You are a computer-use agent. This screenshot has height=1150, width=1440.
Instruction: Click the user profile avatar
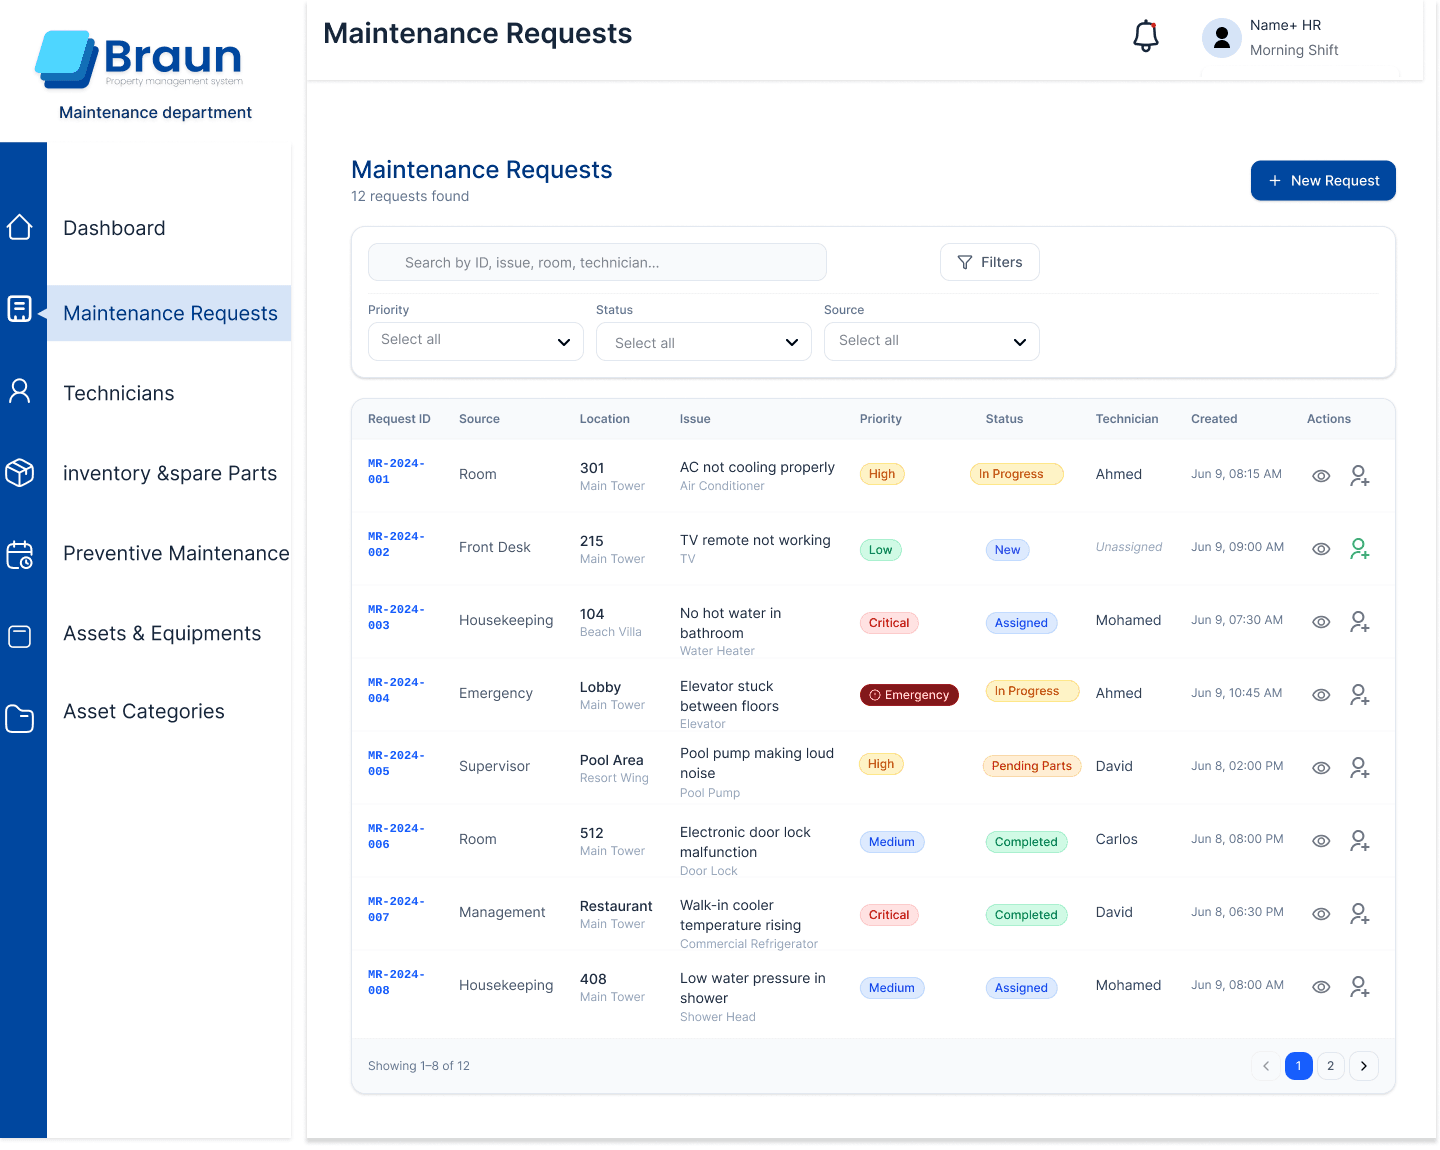pos(1221,38)
